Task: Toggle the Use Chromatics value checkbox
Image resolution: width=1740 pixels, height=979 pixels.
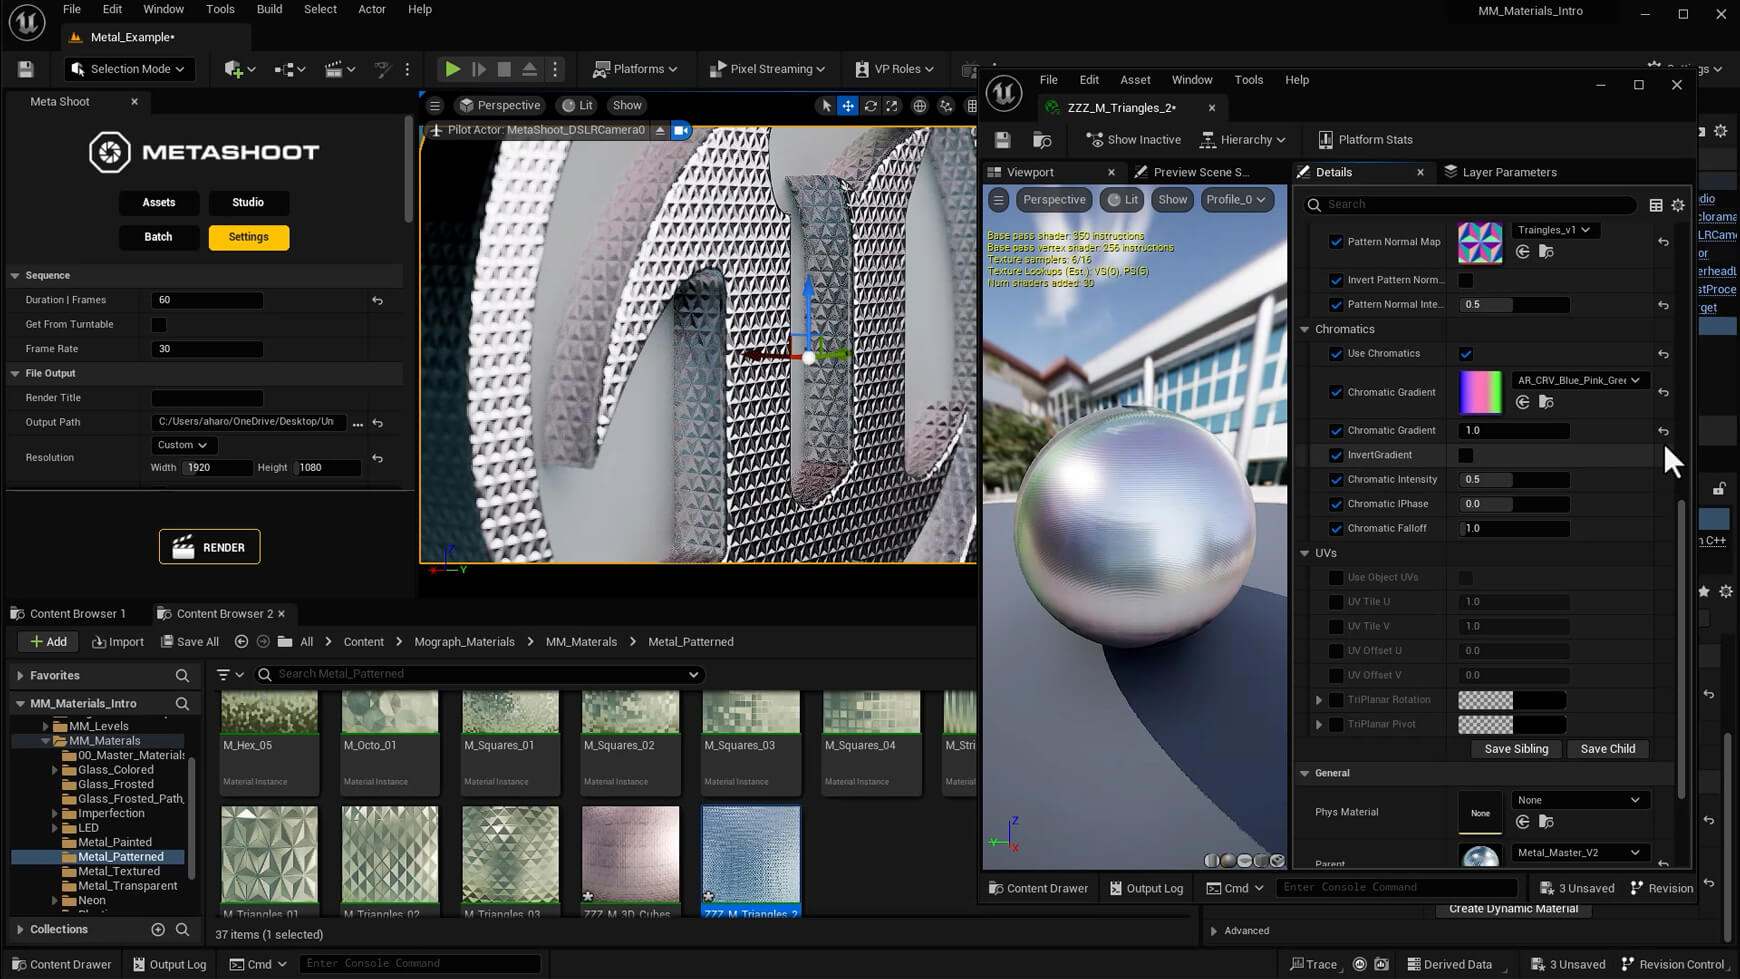Action: coord(1466,354)
